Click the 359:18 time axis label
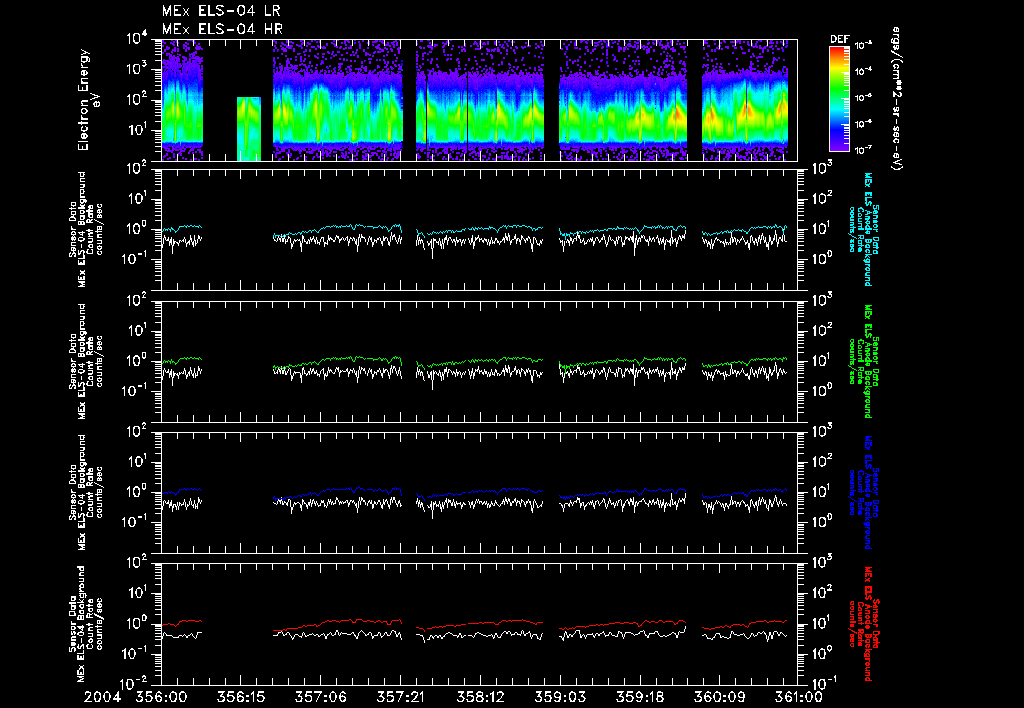The image size is (1024, 708). pos(640,698)
